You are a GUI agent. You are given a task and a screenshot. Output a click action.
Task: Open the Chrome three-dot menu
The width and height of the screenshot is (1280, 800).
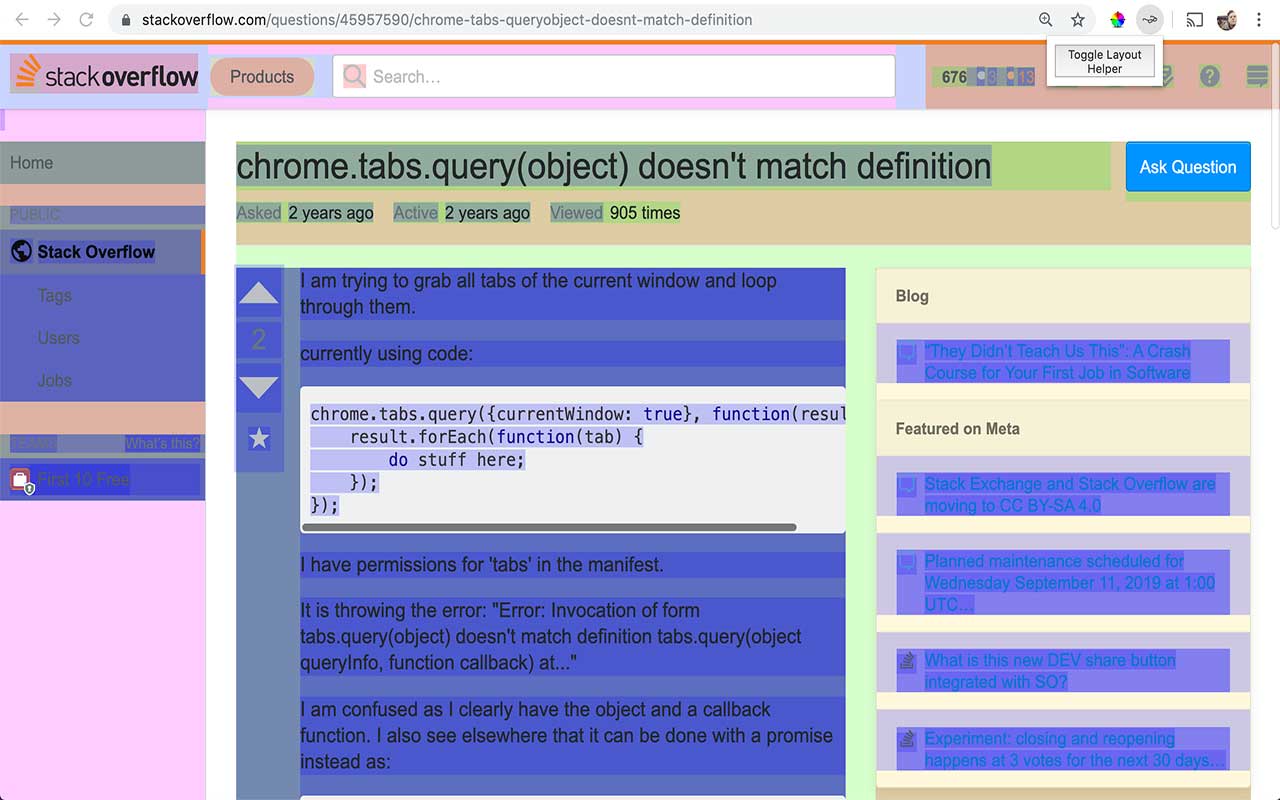[1258, 19]
